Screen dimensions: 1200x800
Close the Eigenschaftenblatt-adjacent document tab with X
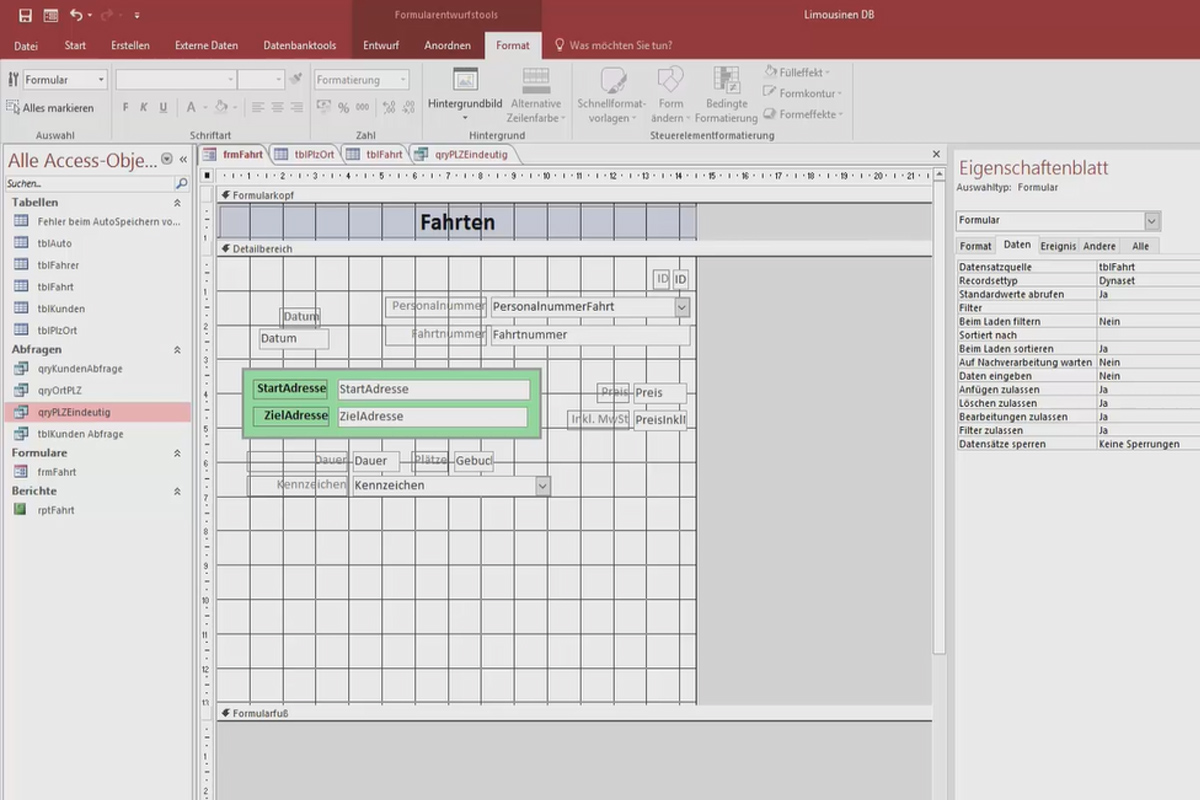point(936,154)
